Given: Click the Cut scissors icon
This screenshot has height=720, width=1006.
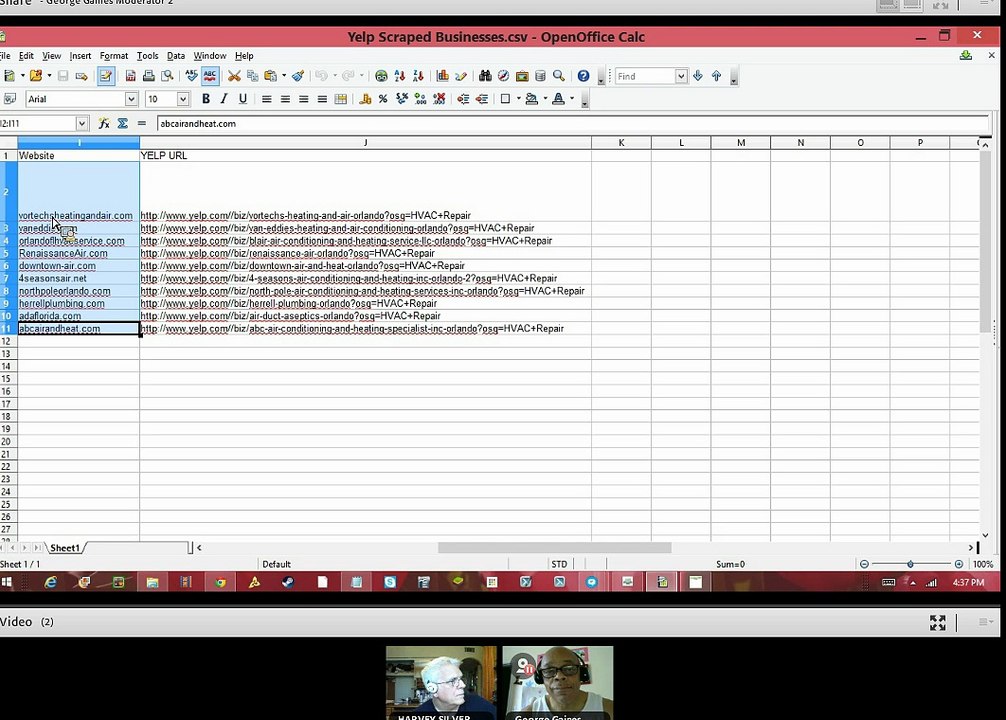Looking at the screenshot, I should point(234,76).
